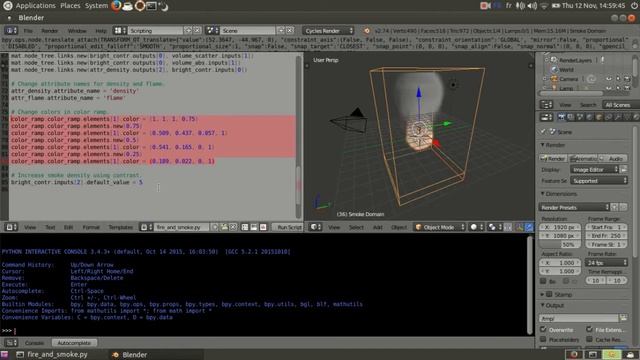Open the Render Presets dropdown
This screenshot has width=640, height=360.
[574, 207]
